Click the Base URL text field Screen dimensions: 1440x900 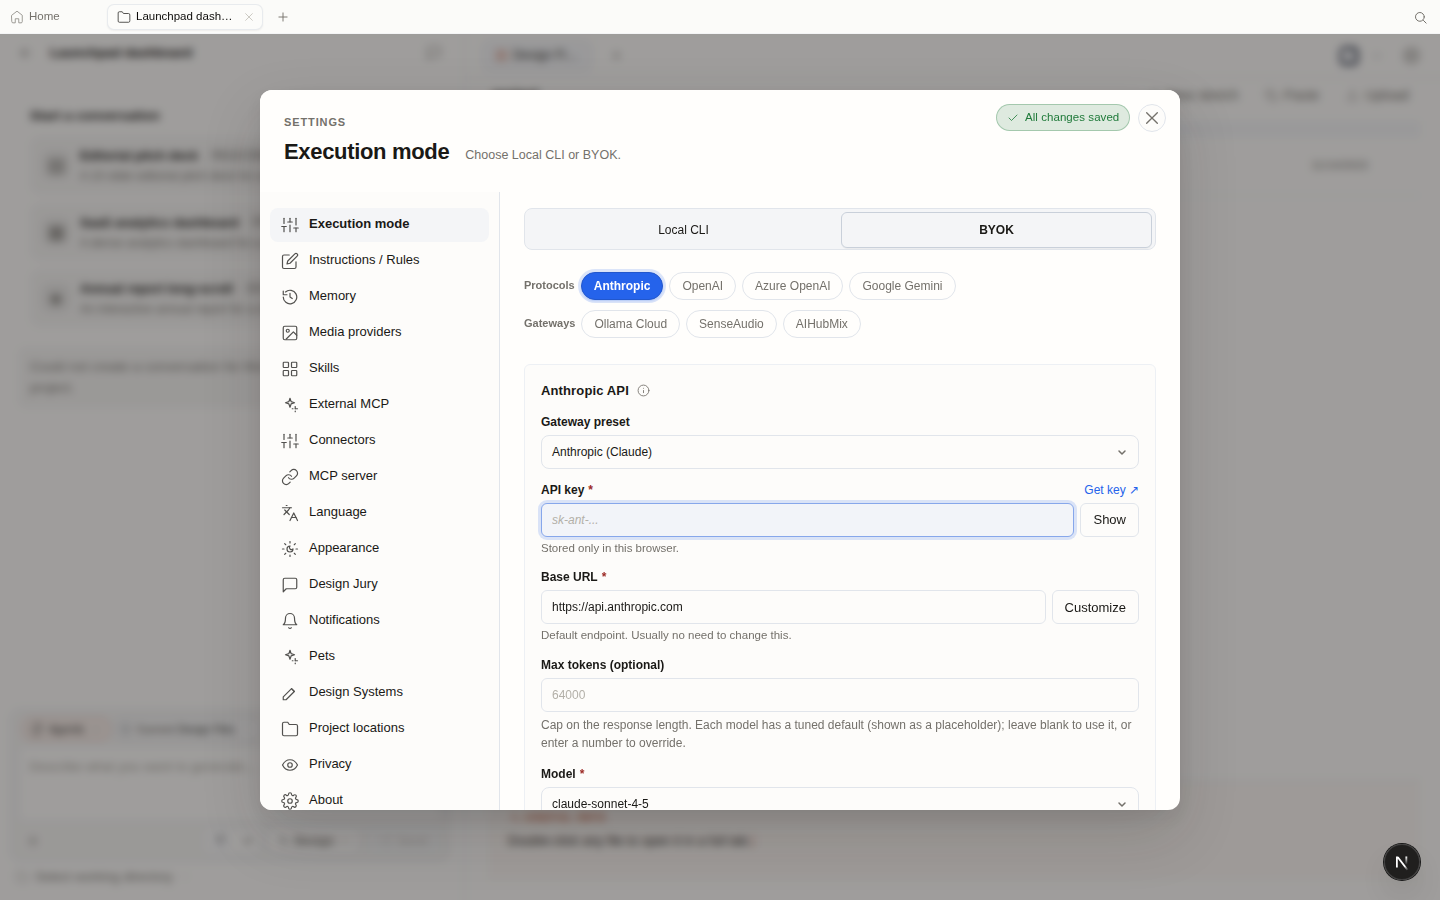point(793,607)
